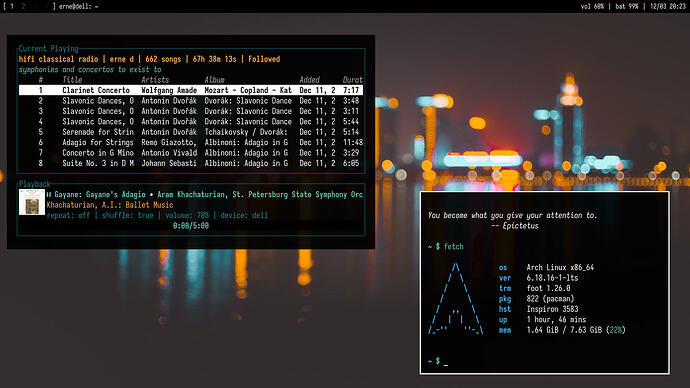Screen dimensions: 690x388
Task: Click the 662 songs count
Action: (x=163, y=59)
